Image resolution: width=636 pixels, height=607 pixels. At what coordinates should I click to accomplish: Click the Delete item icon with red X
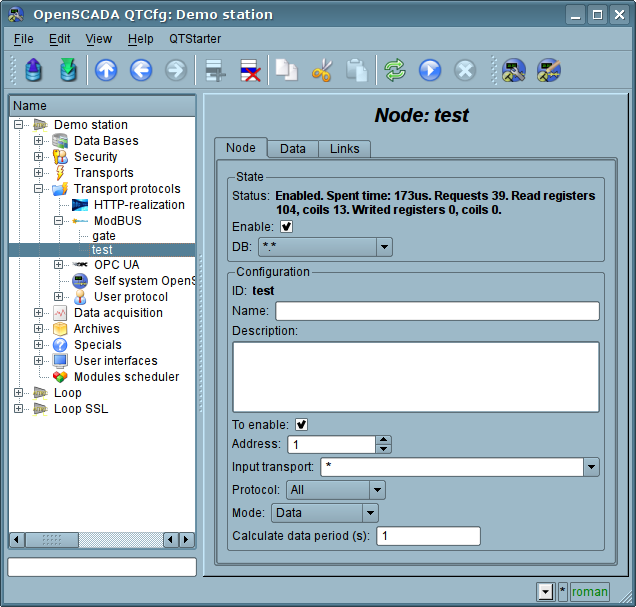point(249,70)
